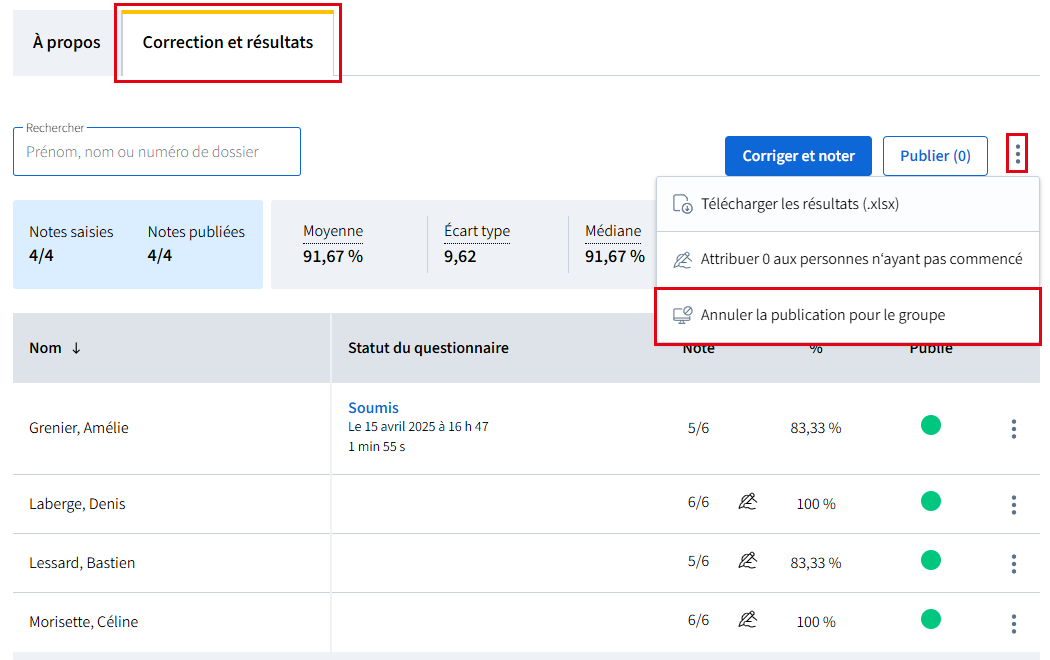Toggle the green published dot for Laberge, Denis
1050x660 pixels.
pyautogui.click(x=931, y=501)
